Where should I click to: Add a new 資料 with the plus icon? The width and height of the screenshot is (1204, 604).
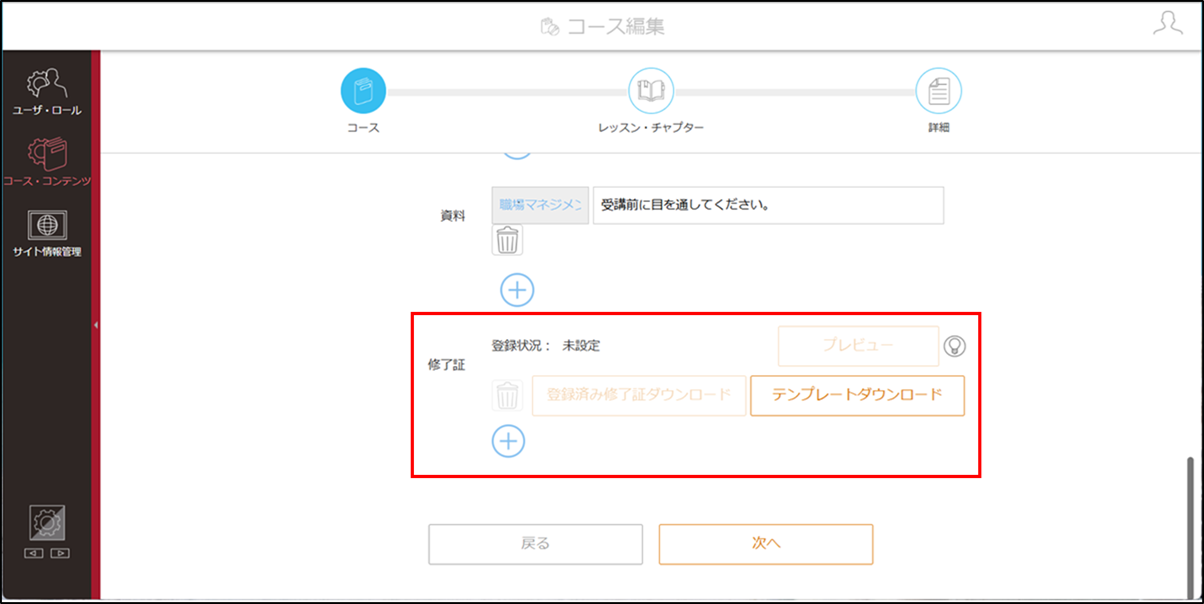pos(517,291)
